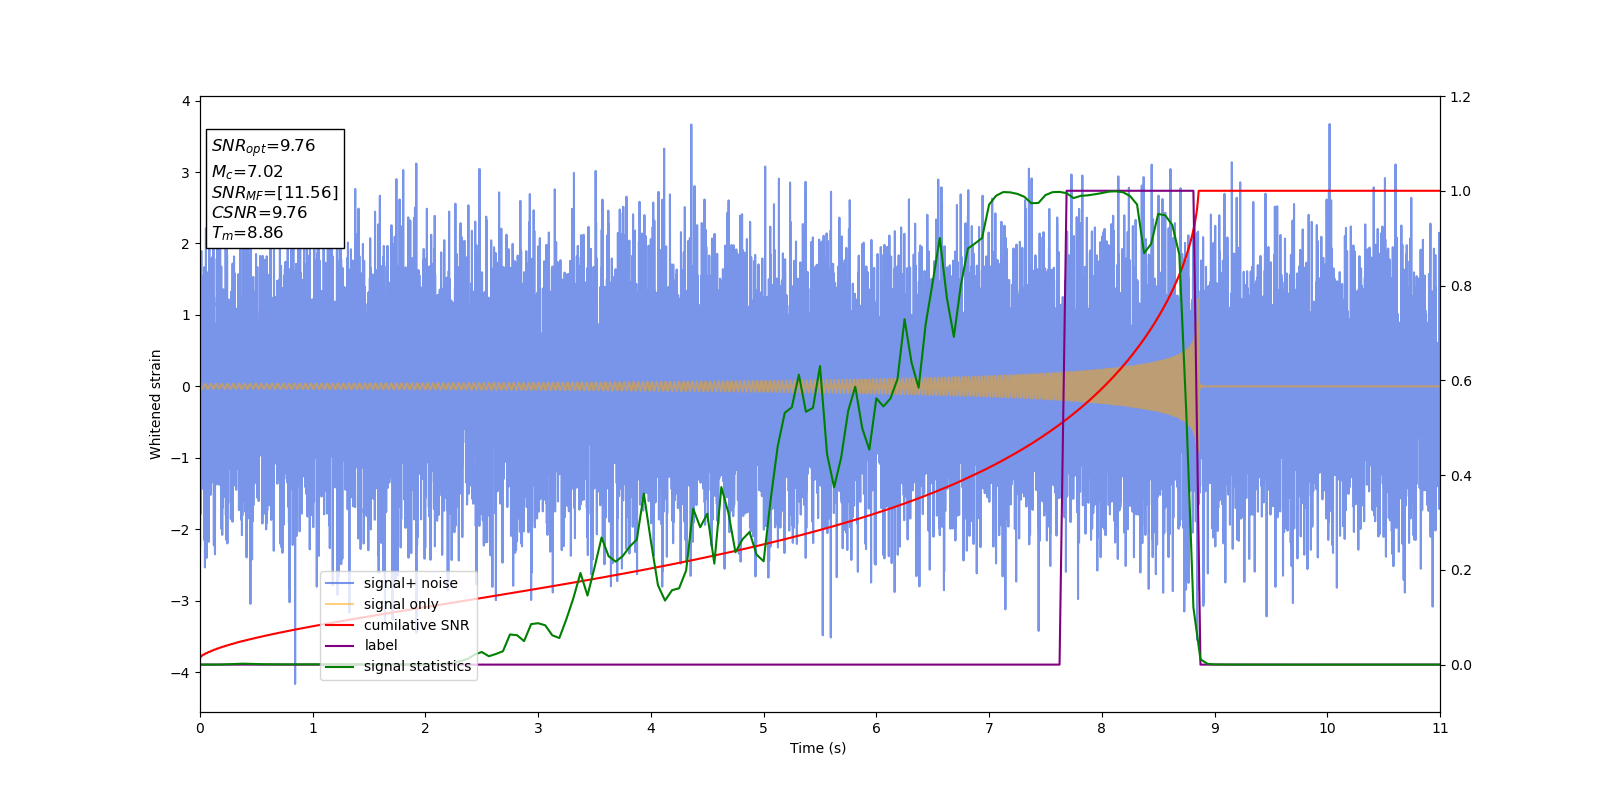Screen dimensions: 1600x800
Task: Click the red line swatch in legend
Action: (340, 626)
